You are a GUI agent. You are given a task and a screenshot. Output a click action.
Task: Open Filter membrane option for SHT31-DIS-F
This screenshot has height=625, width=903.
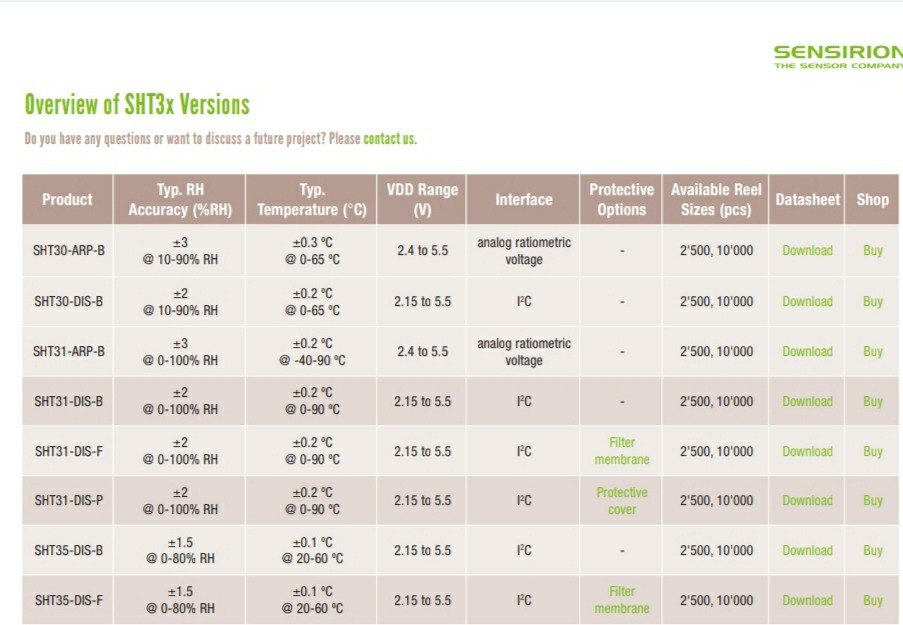[x=622, y=451]
